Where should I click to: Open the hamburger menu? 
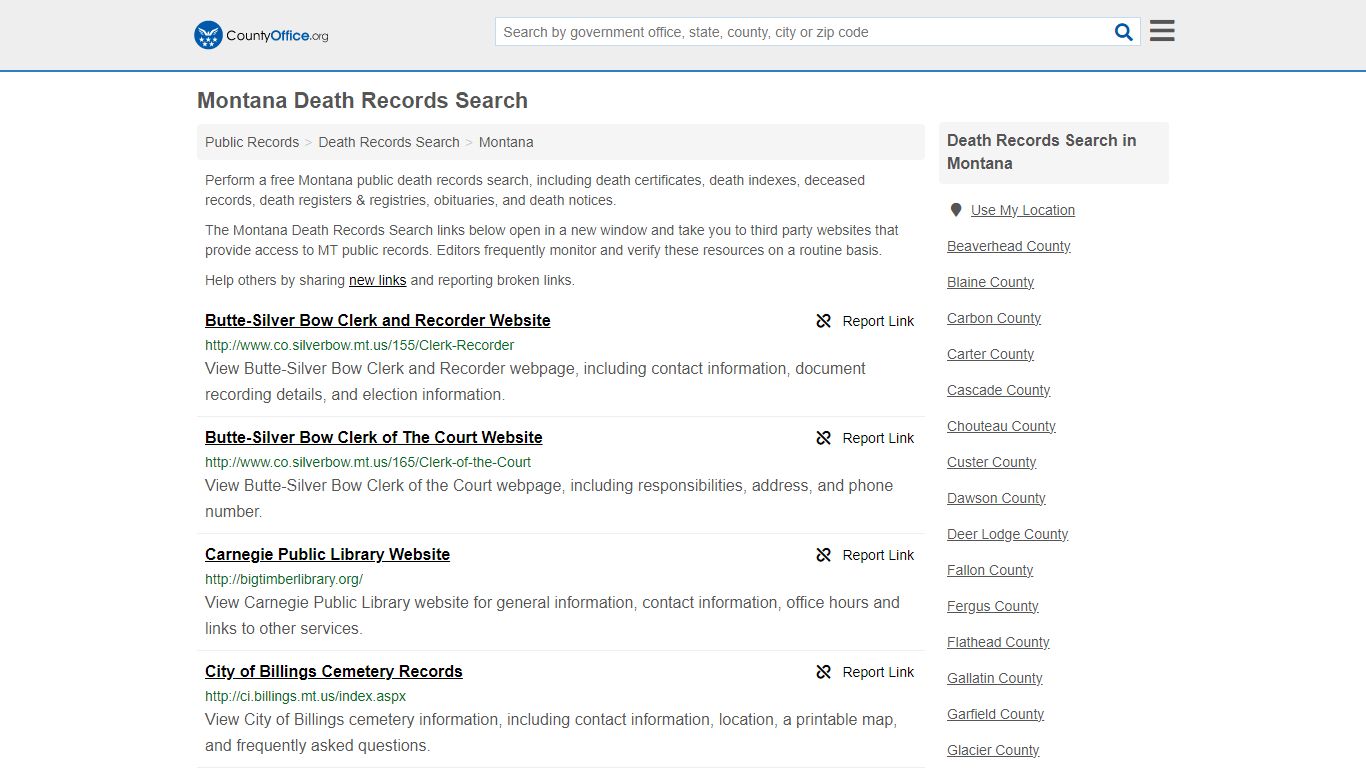1162,31
